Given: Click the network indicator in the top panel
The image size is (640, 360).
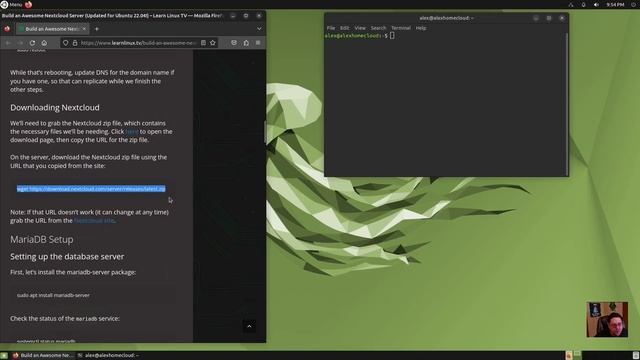Looking at the screenshot, I should click(x=571, y=4).
